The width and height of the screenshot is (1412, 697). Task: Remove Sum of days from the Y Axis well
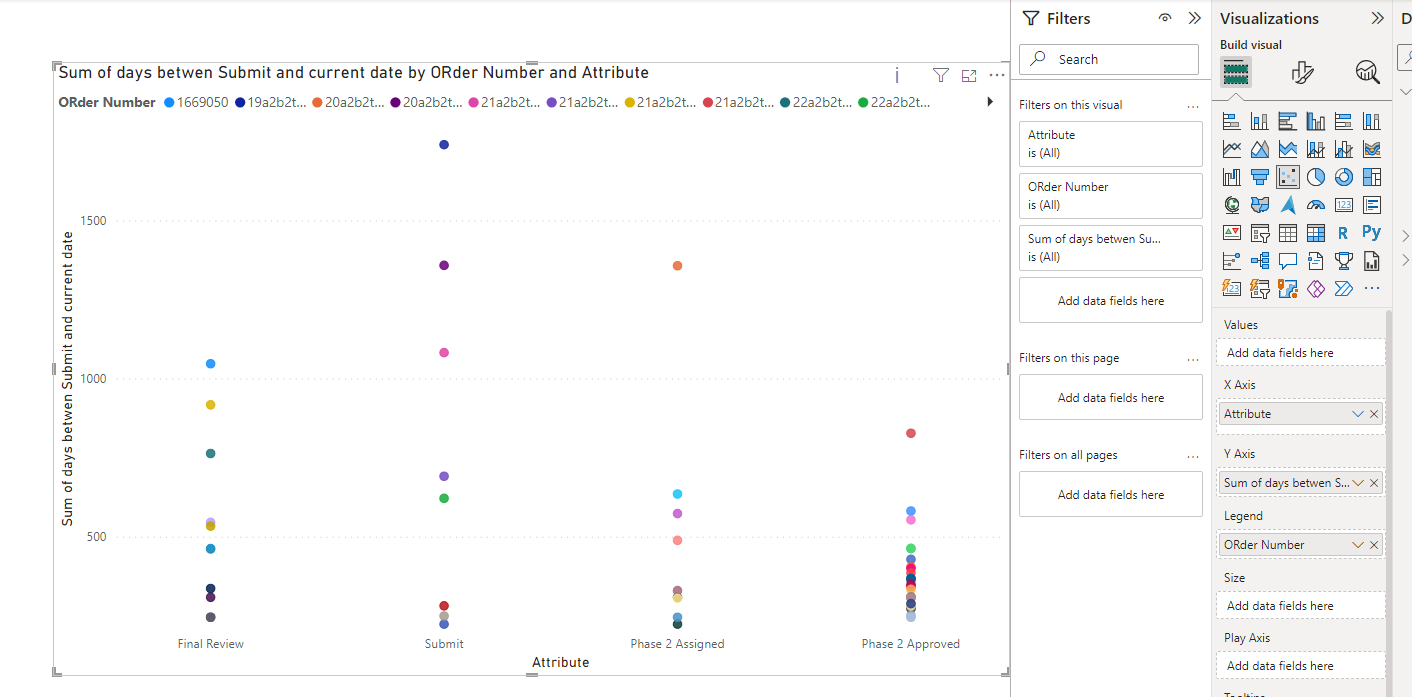coord(1374,483)
